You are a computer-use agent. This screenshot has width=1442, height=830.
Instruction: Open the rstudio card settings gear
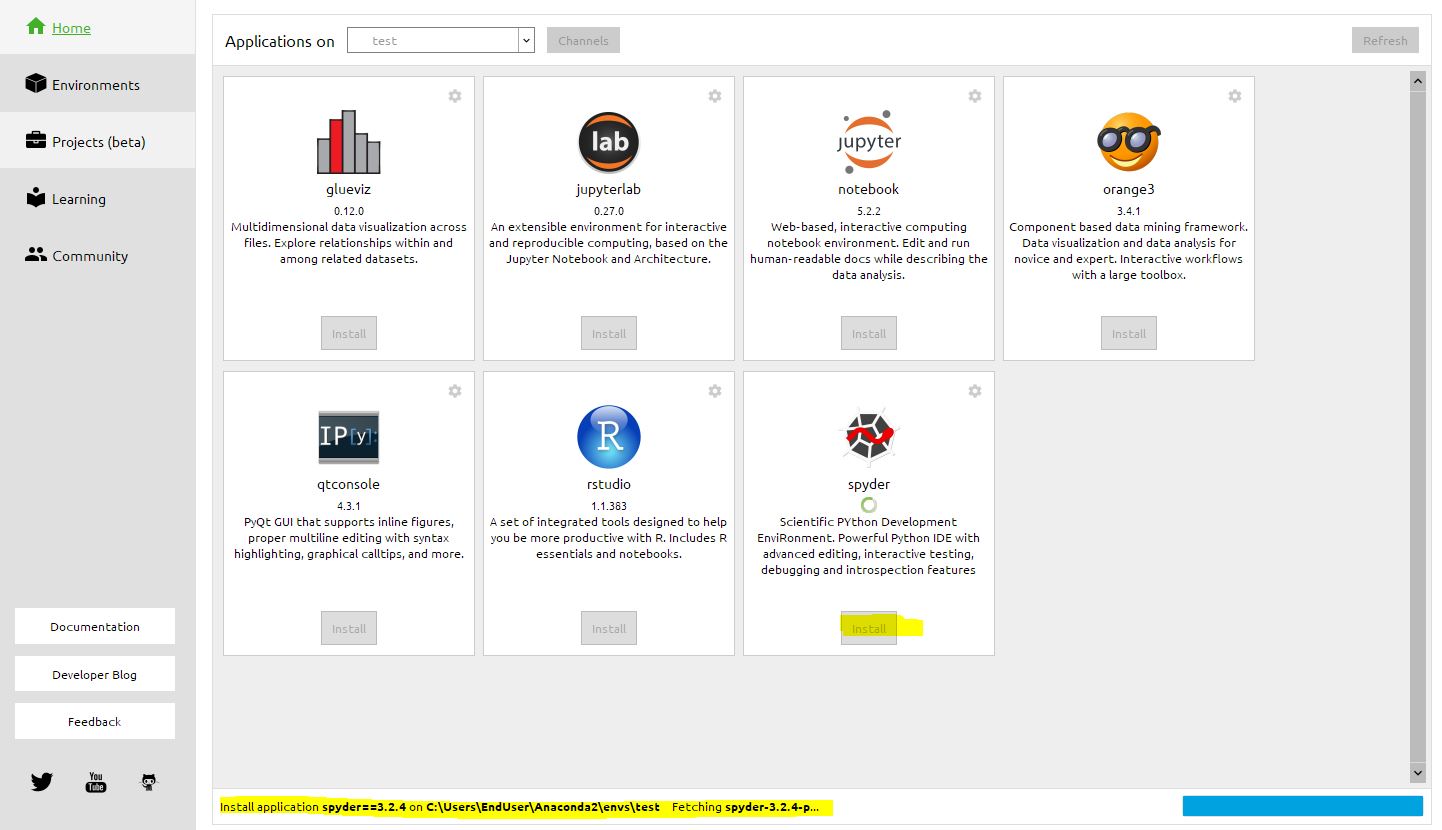[715, 391]
